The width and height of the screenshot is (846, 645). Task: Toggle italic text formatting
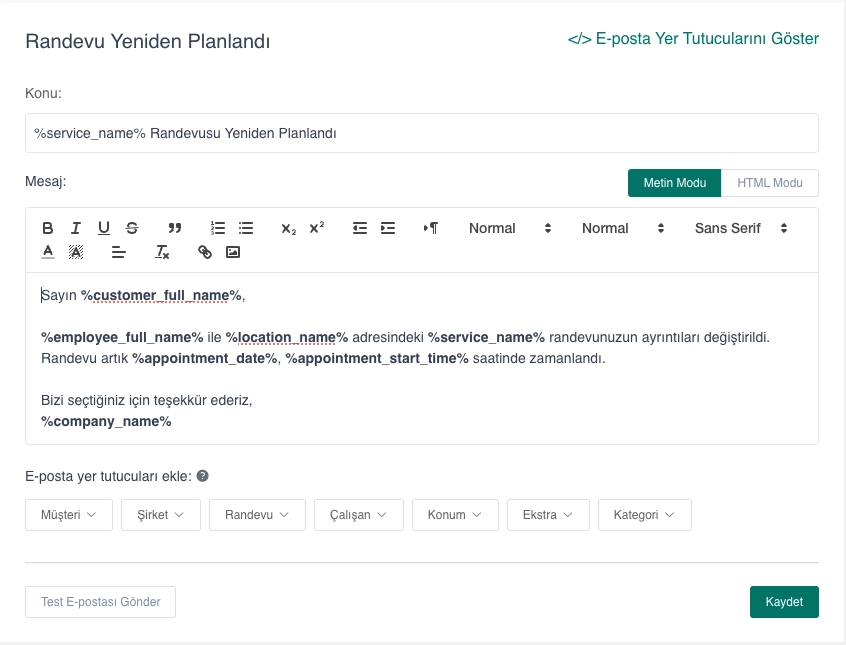click(75, 228)
